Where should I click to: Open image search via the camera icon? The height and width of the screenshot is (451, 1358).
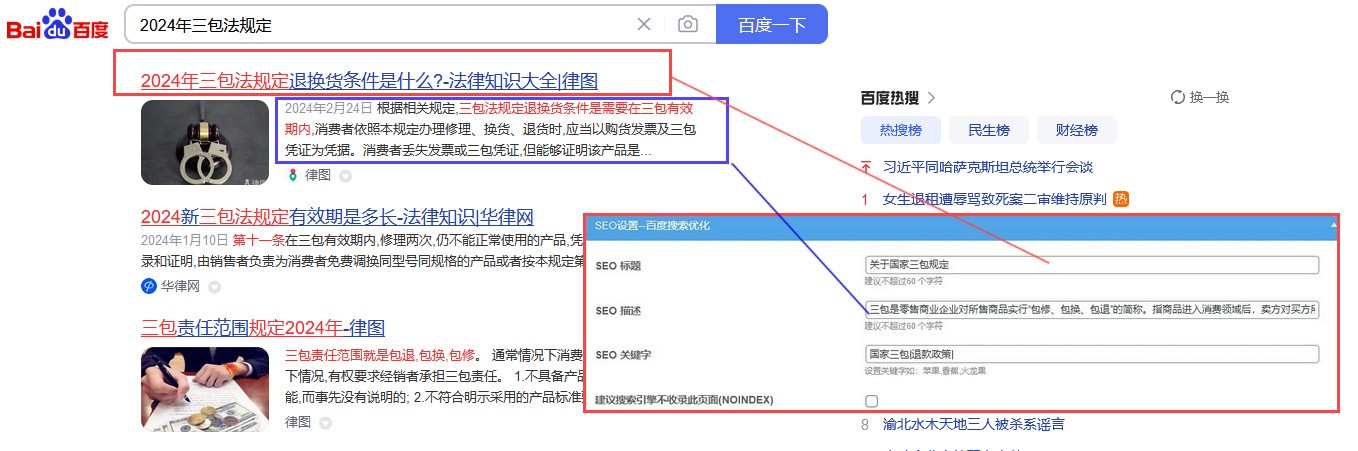[687, 25]
